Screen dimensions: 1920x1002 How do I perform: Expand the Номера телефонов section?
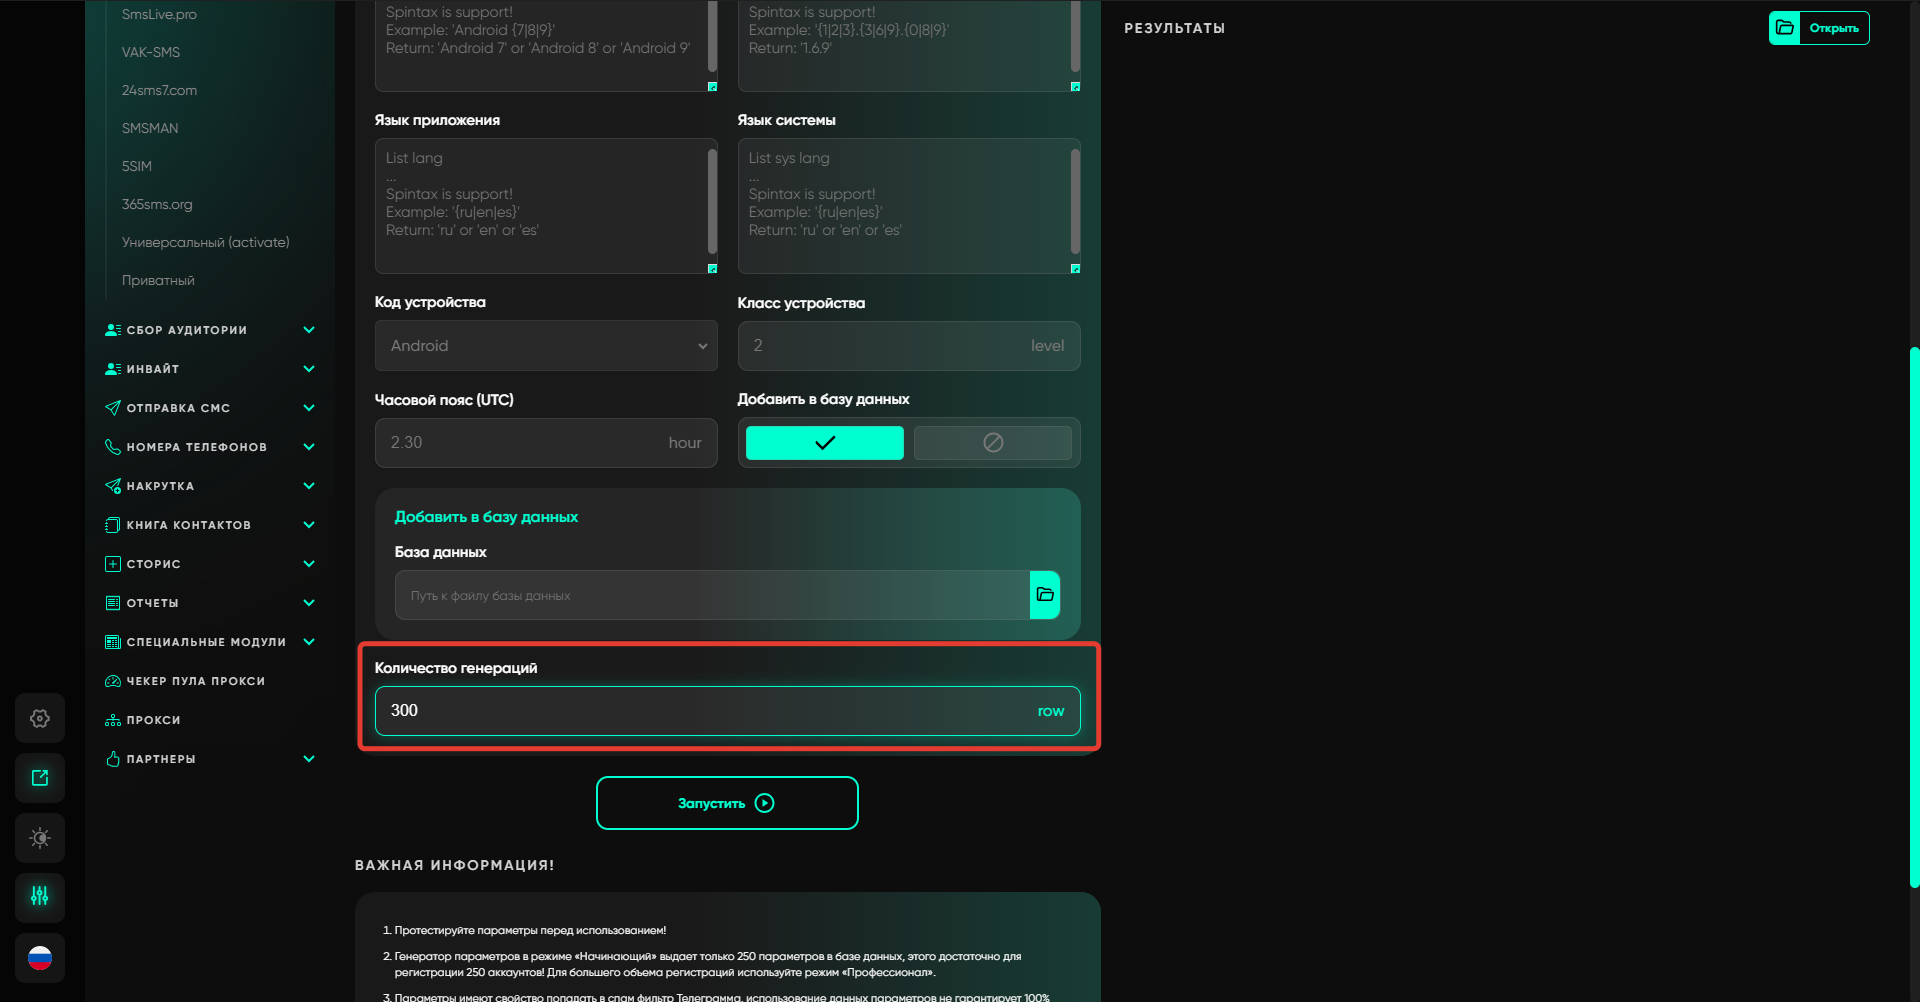[x=210, y=447]
